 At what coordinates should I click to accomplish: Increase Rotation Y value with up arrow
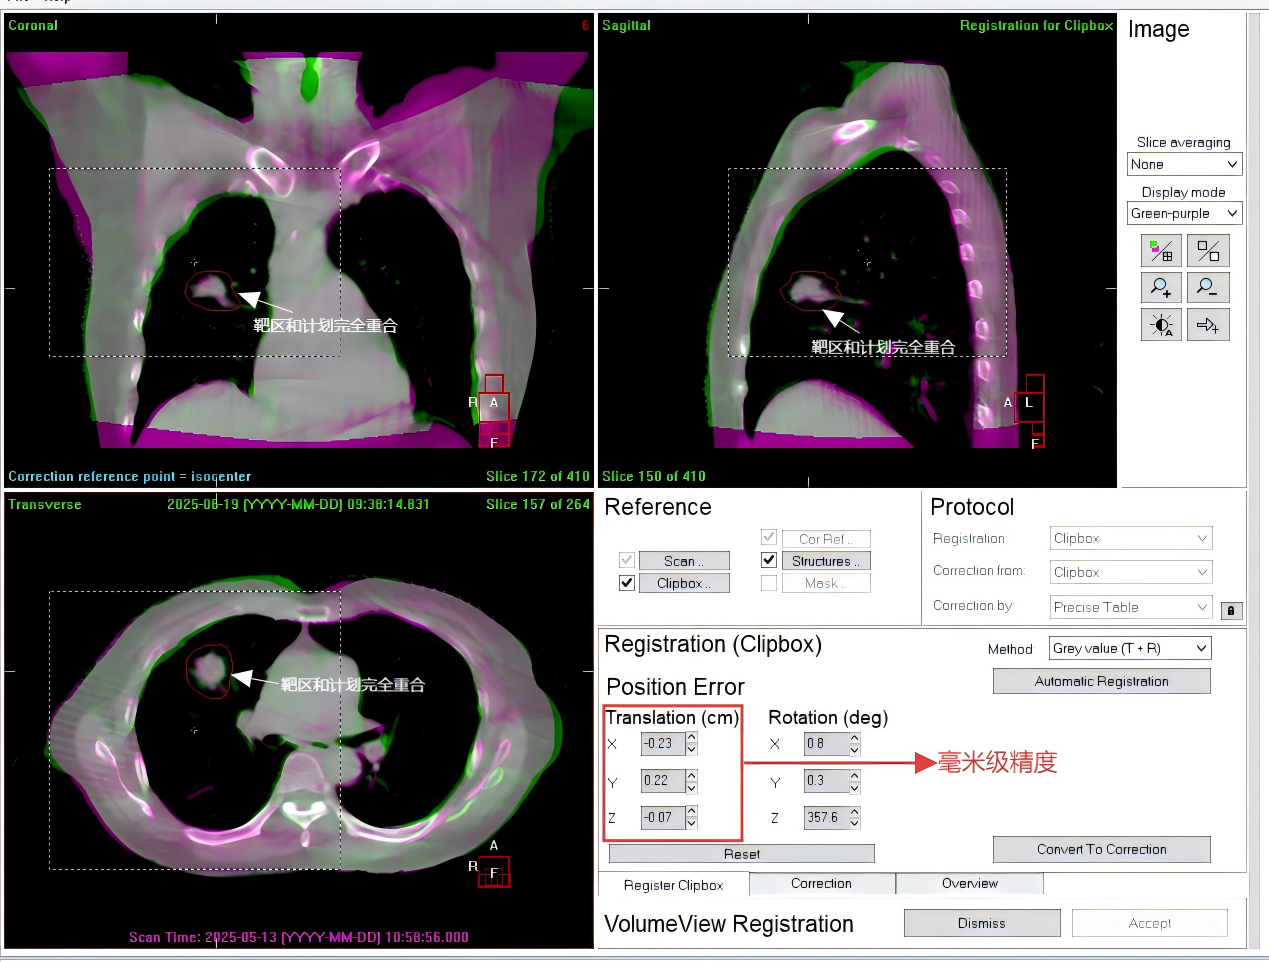click(854, 775)
